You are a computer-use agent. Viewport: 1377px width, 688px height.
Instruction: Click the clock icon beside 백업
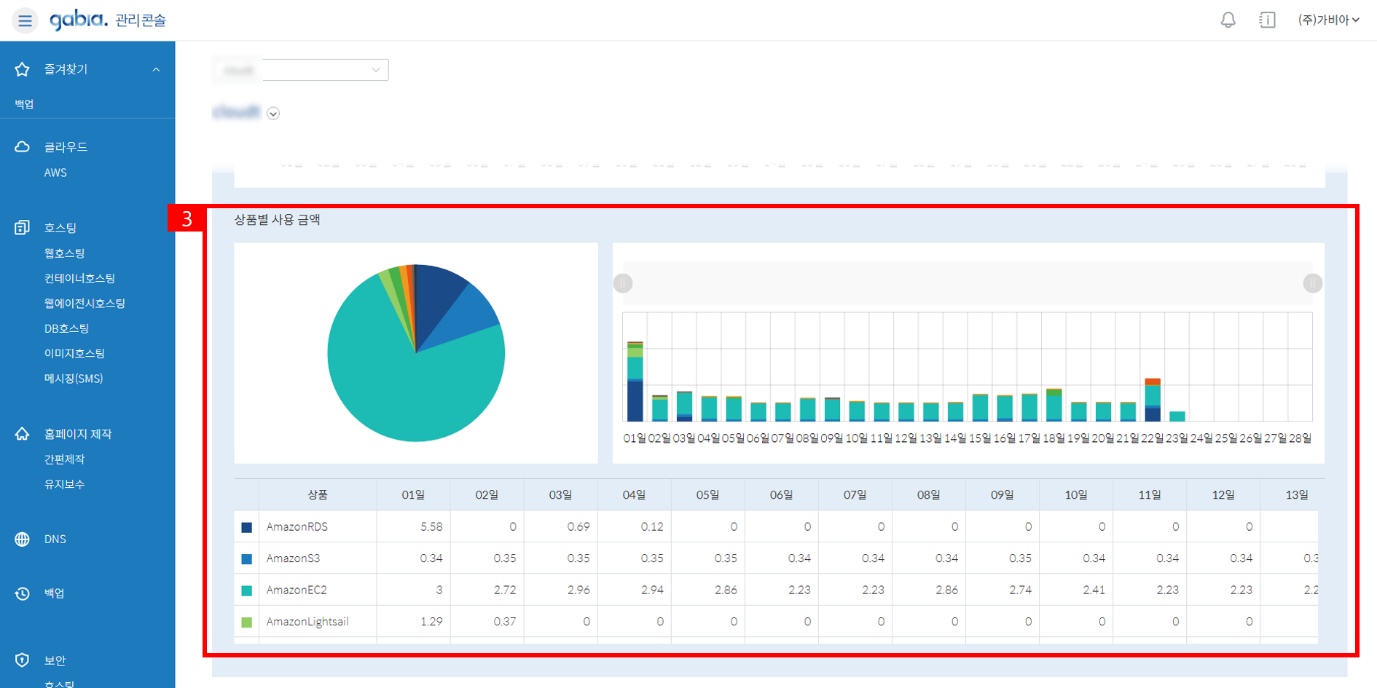point(22,594)
